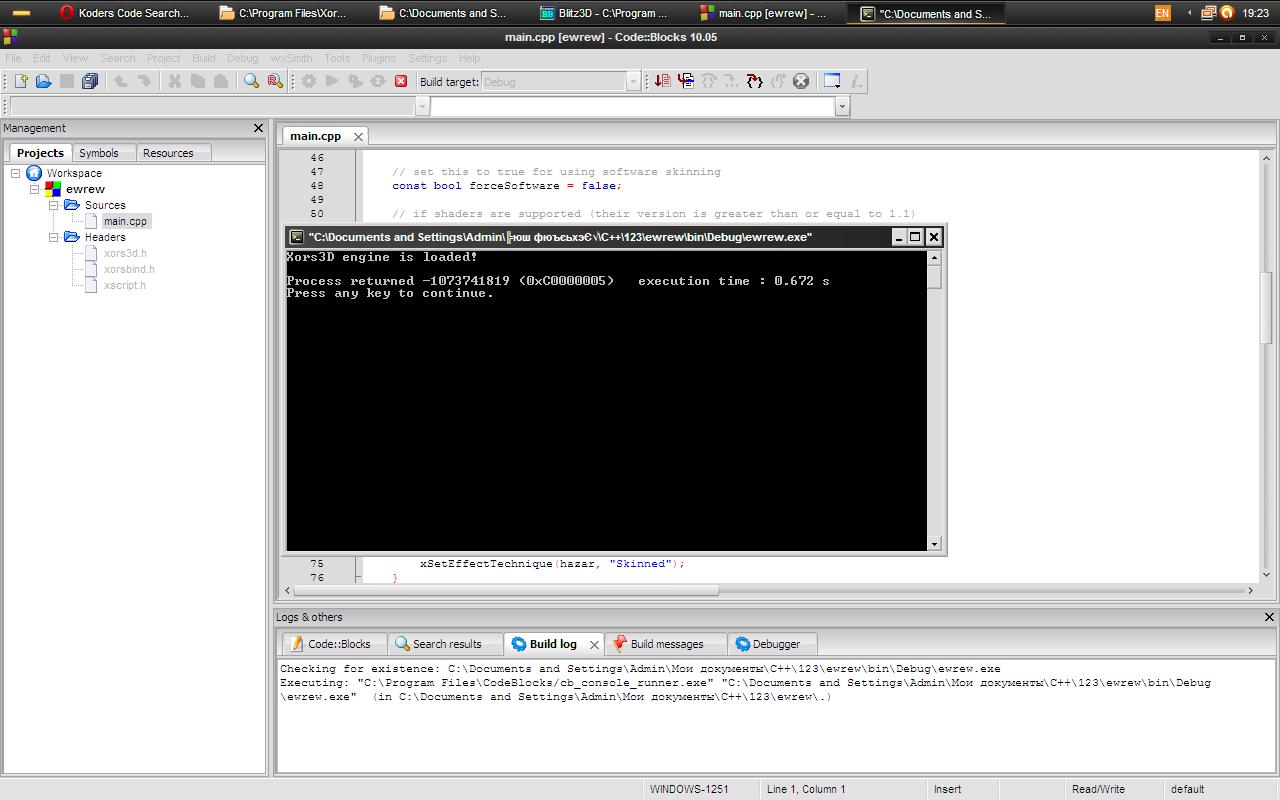This screenshot has height=800, width=1280.
Task: Click the Replace toolbar icon
Action: pos(275,81)
